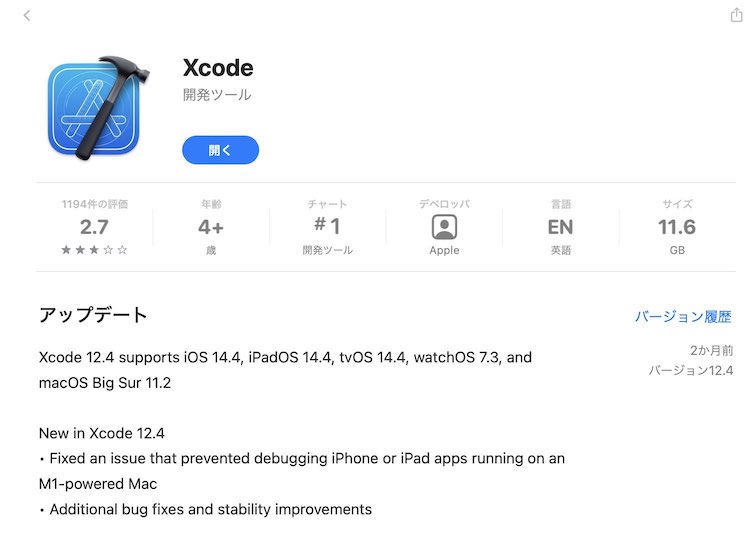This screenshot has height=543, width=745.
Task: Open the share sheet icon
Action: (x=736, y=15)
